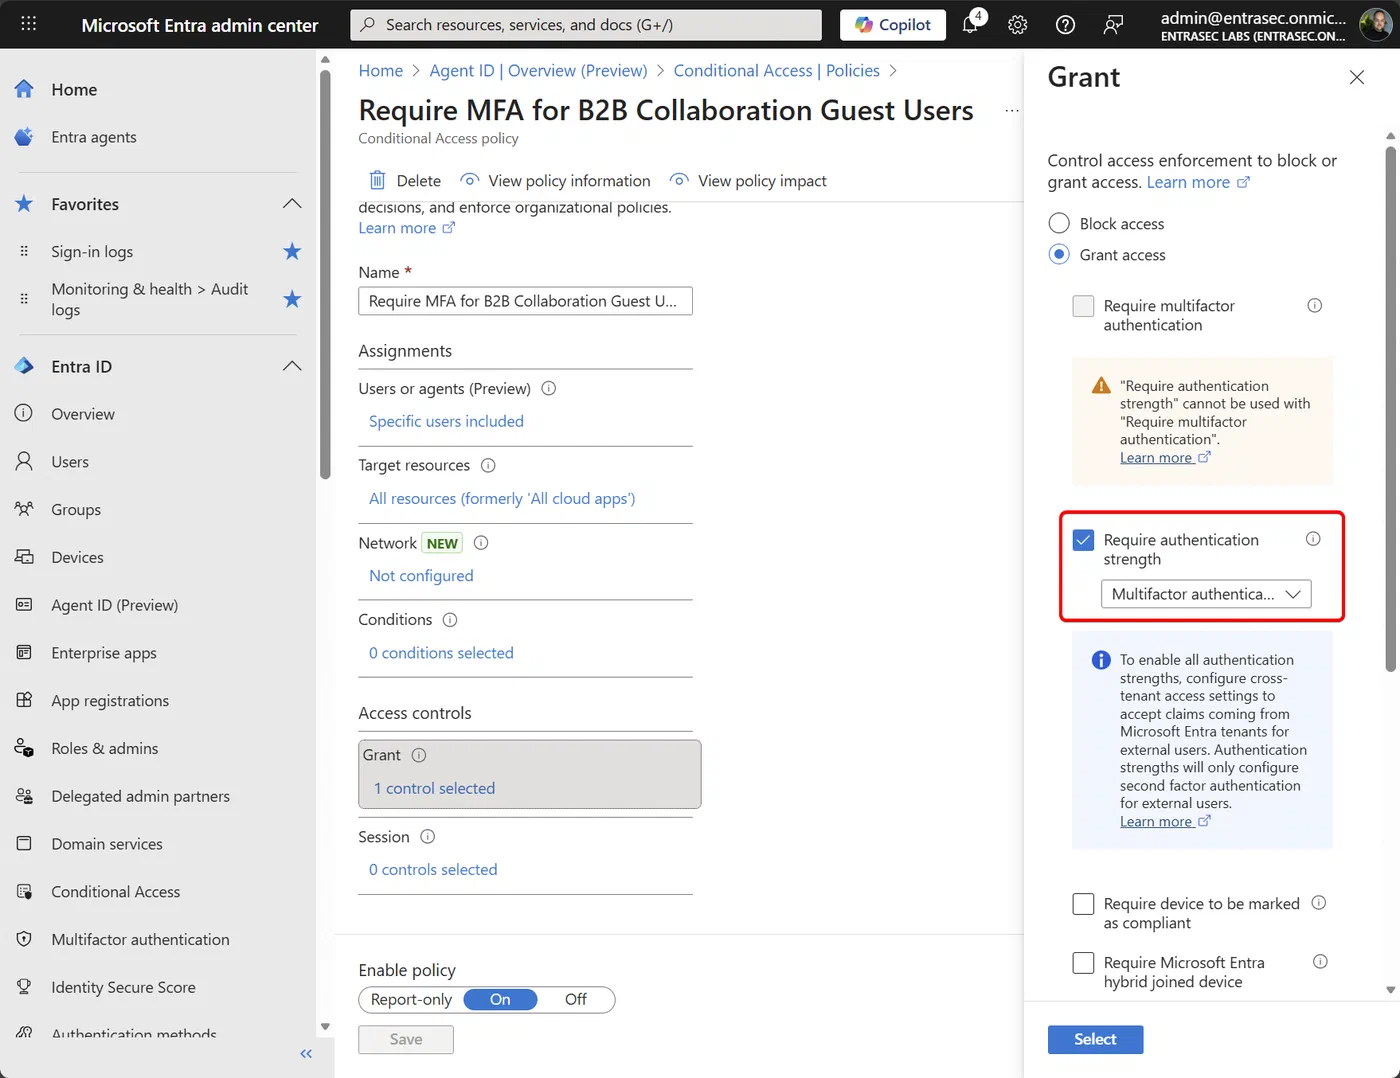Set Enable policy to Off
This screenshot has height=1078, width=1400.
click(576, 999)
